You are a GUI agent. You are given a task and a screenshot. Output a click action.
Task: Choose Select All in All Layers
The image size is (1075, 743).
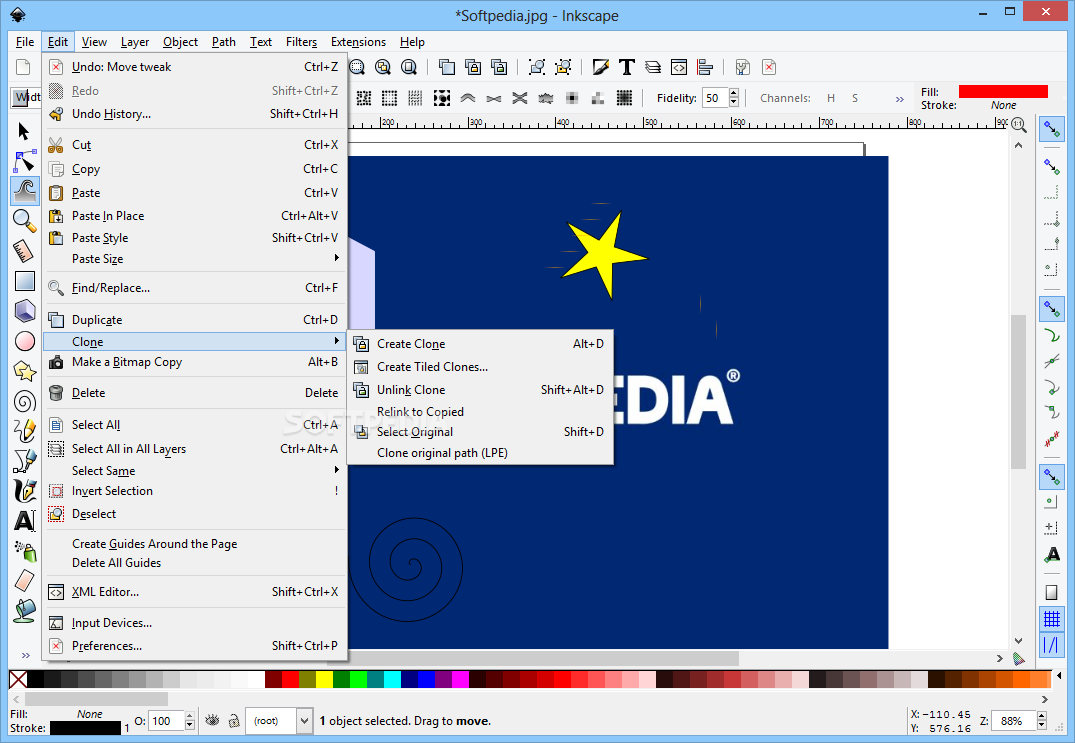(195, 449)
